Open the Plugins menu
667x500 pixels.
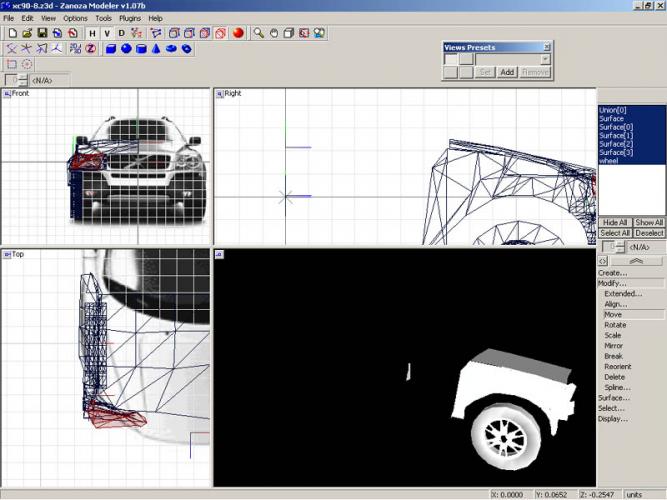130,18
